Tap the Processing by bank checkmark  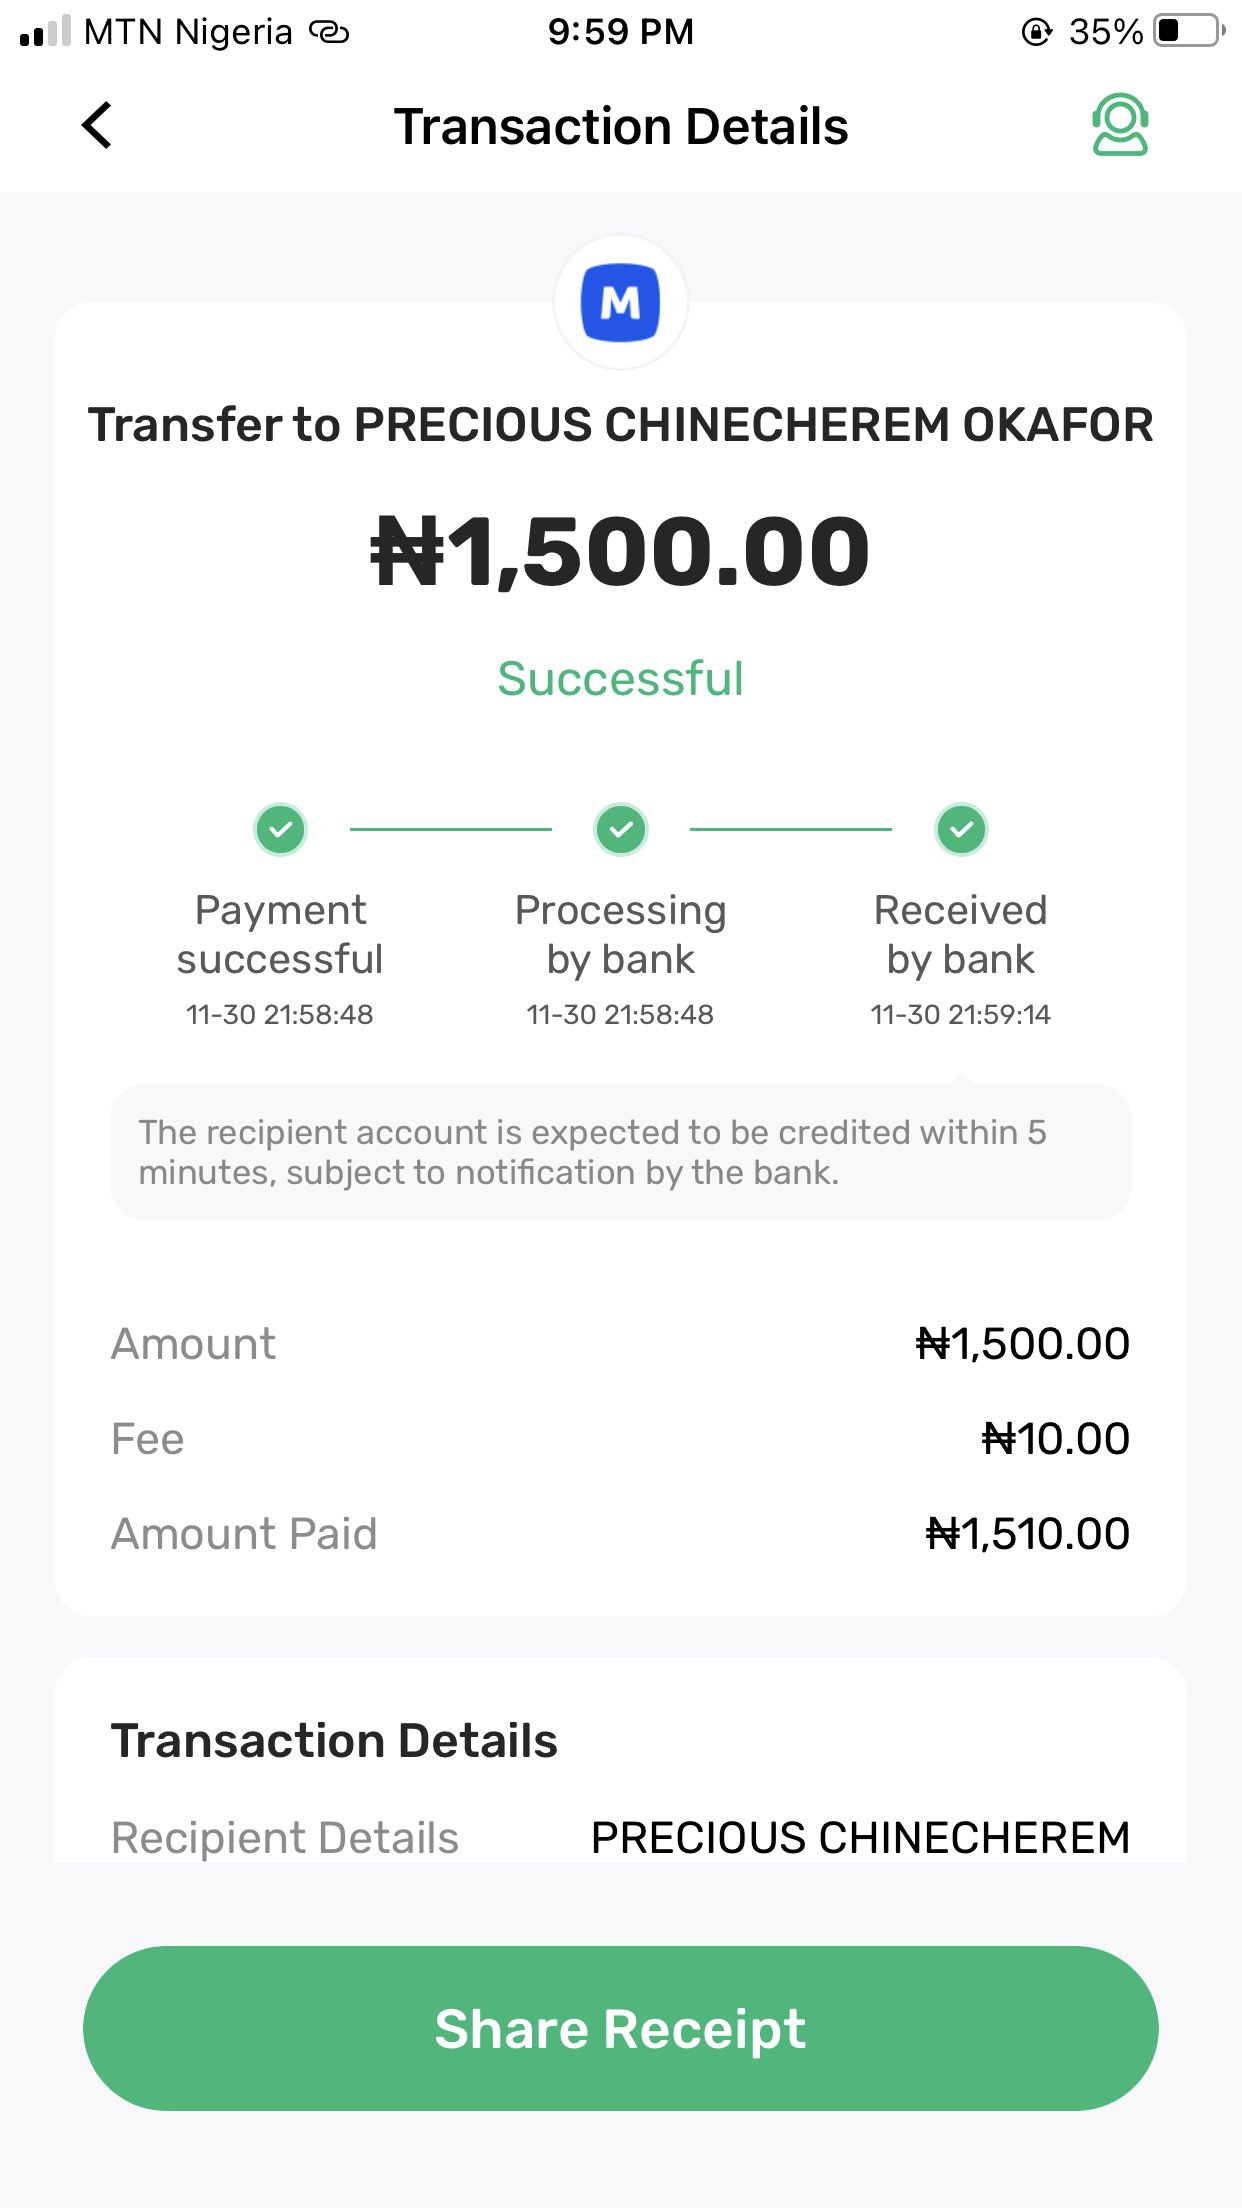(621, 829)
